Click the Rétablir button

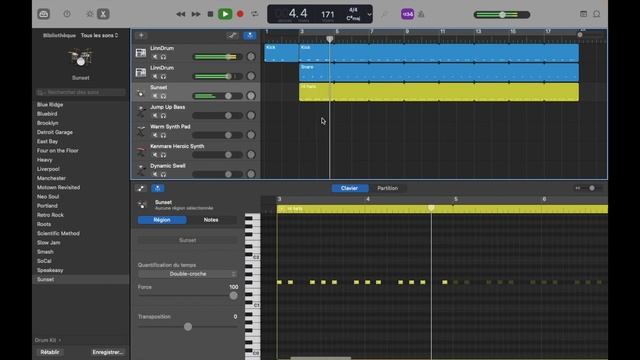pos(50,352)
